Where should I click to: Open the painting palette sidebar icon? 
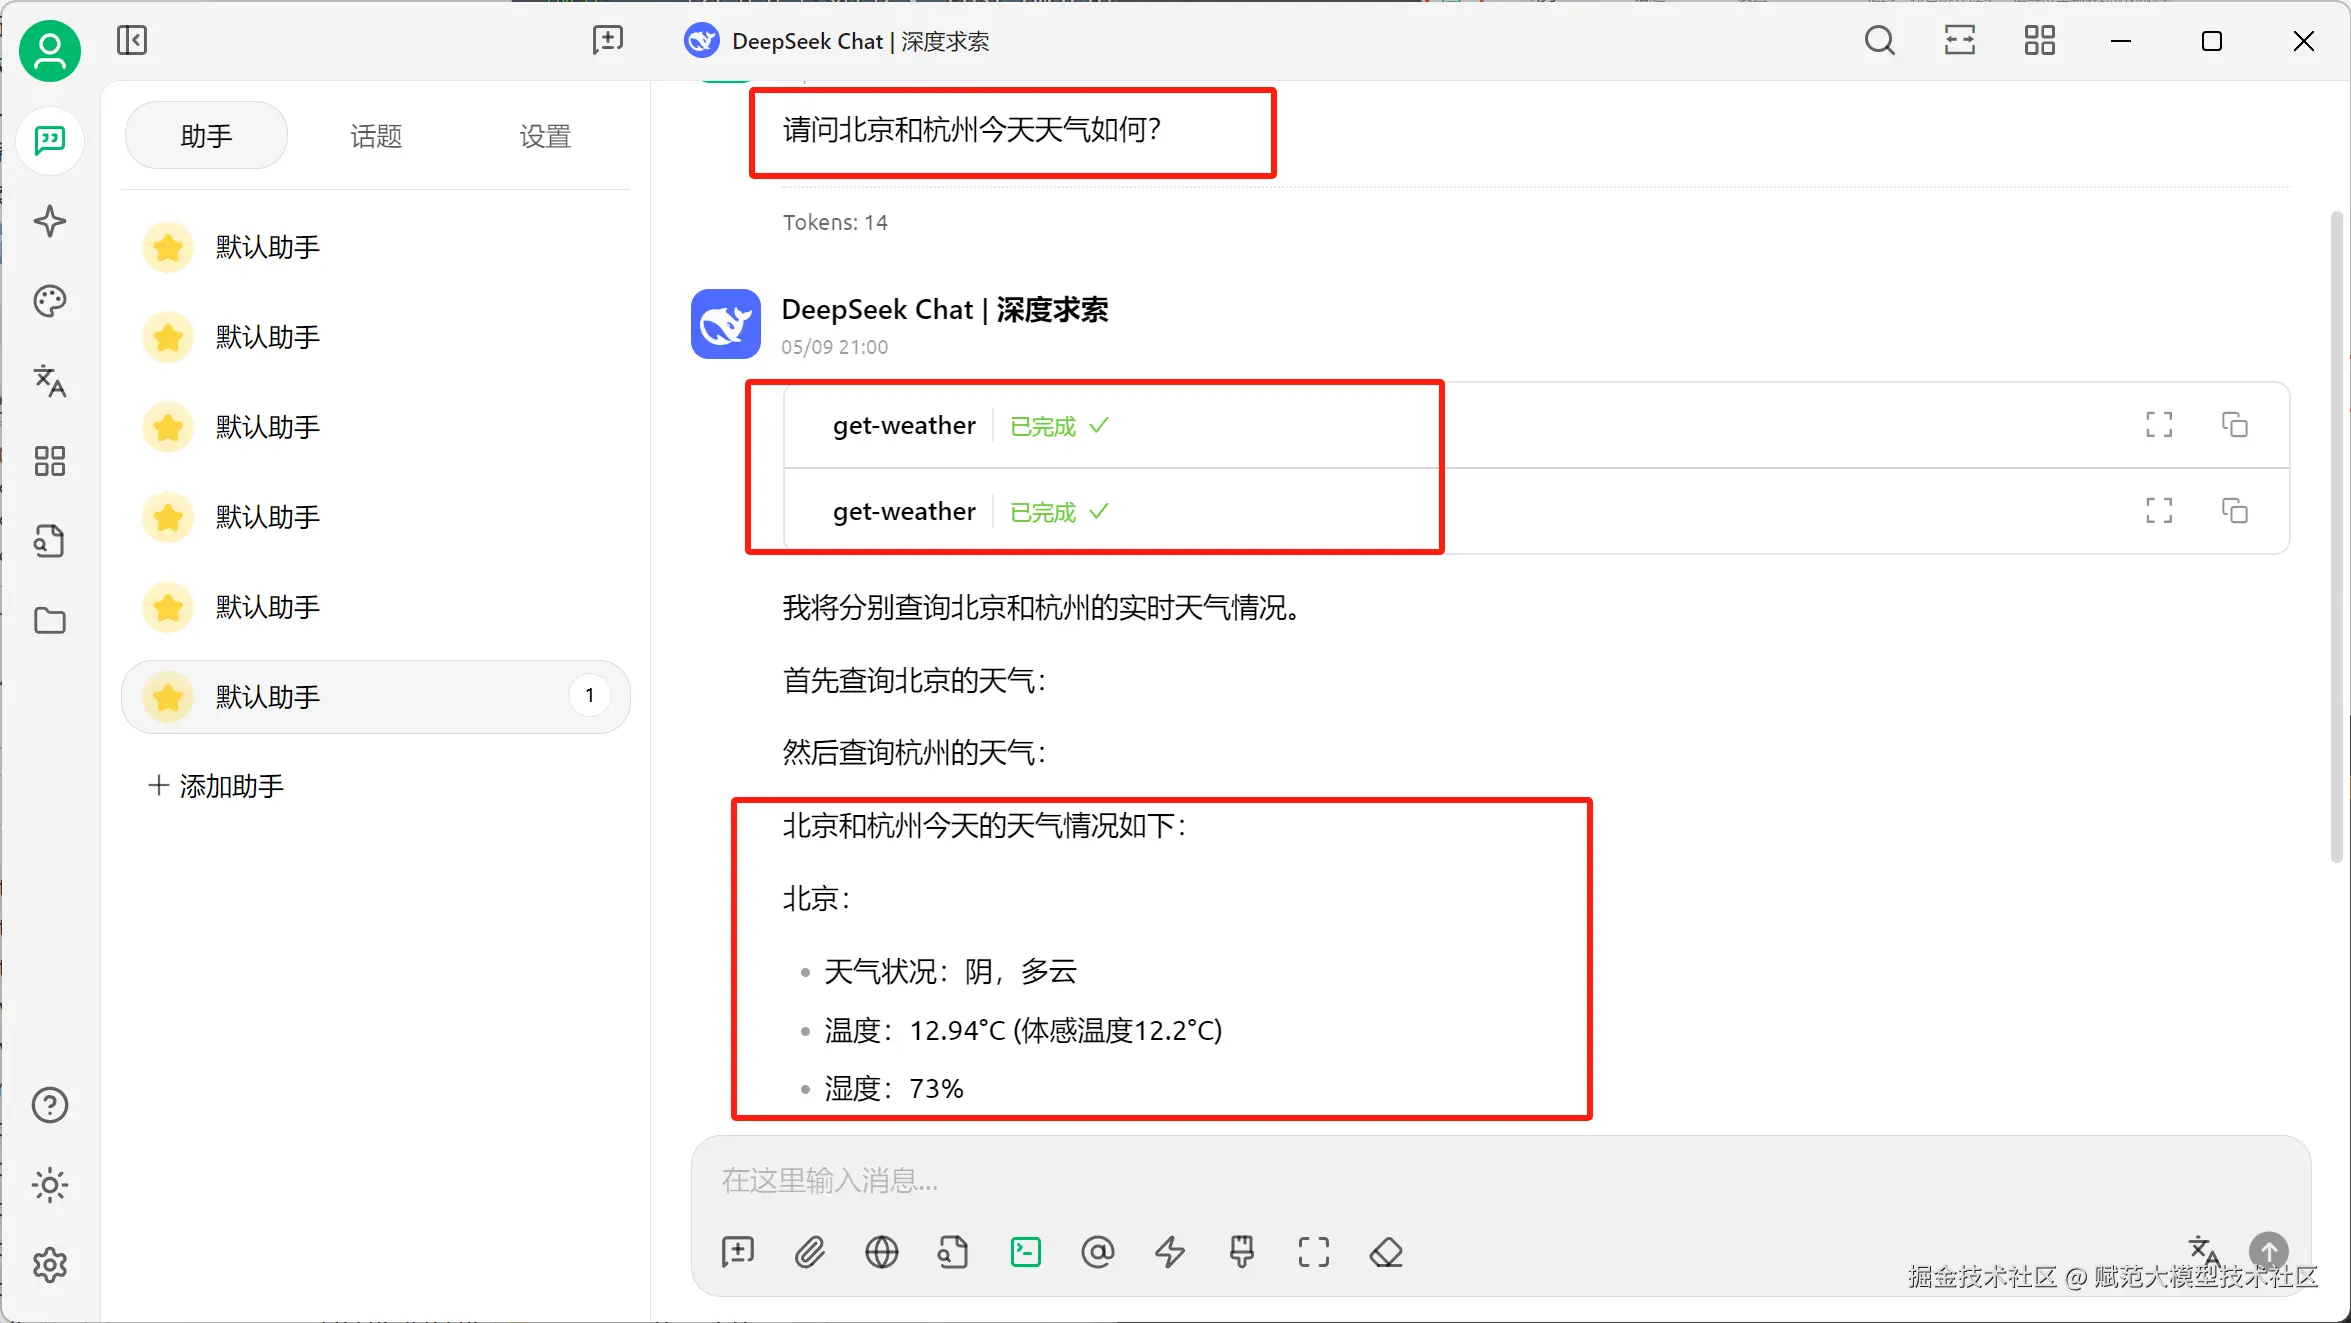(49, 301)
